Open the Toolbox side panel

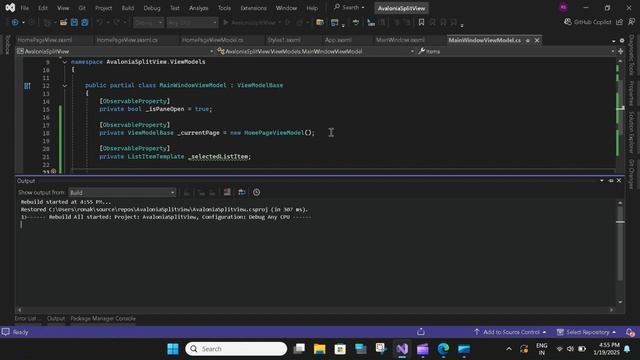(7, 45)
